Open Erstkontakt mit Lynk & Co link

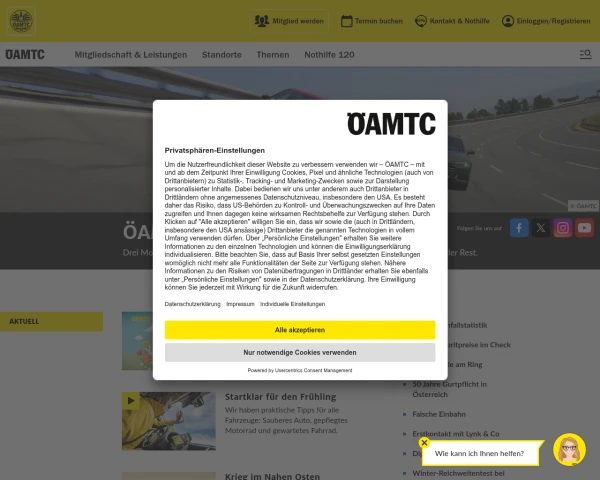(456, 434)
